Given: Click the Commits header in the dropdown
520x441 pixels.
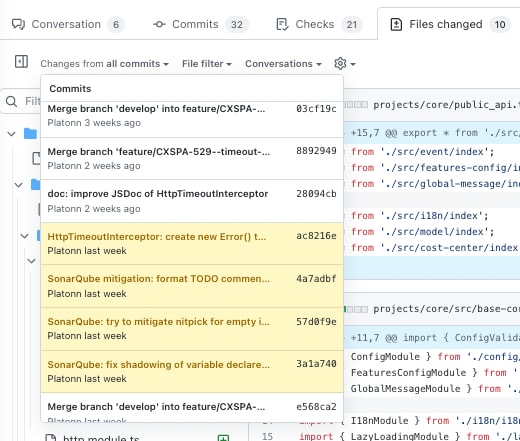Looking at the screenshot, I should pyautogui.click(x=70, y=89).
